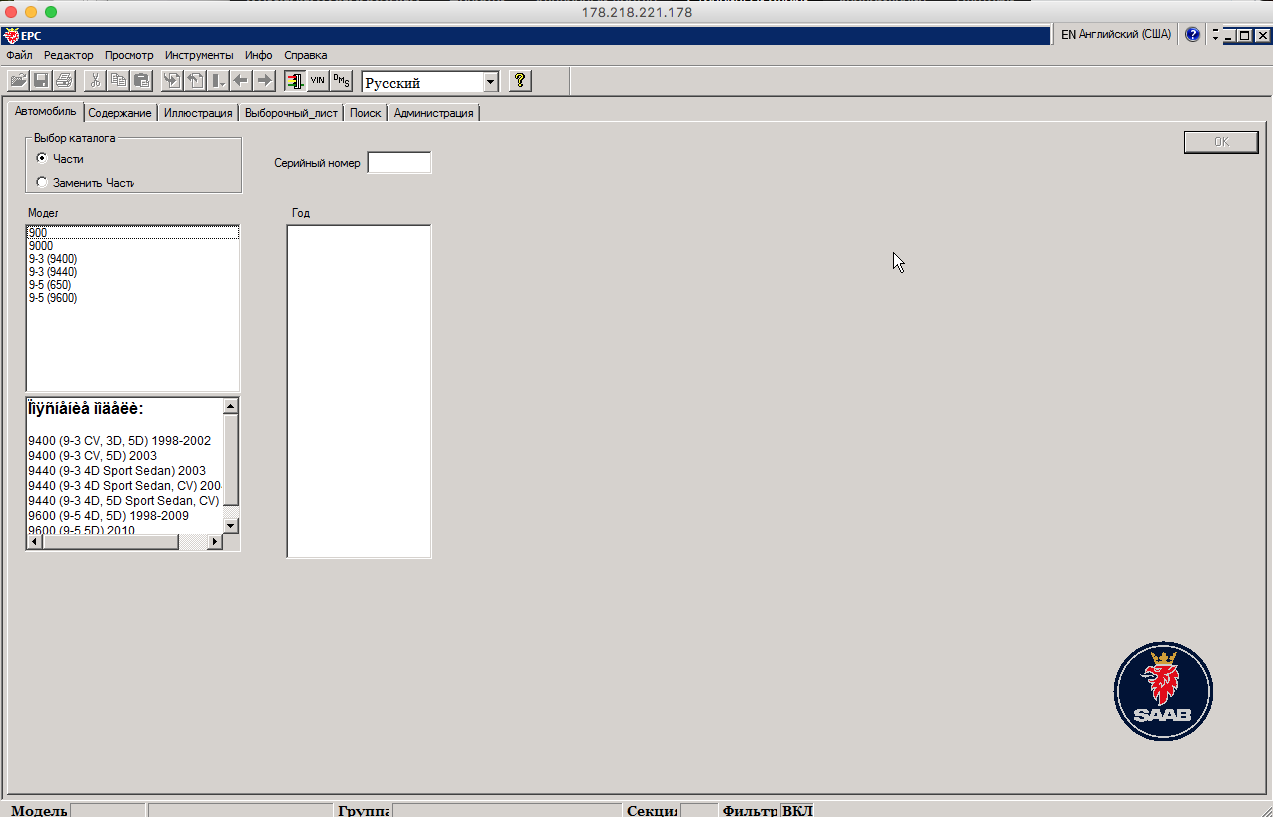The image size is (1273, 817).
Task: Open the Инструменты menu
Action: tap(199, 55)
